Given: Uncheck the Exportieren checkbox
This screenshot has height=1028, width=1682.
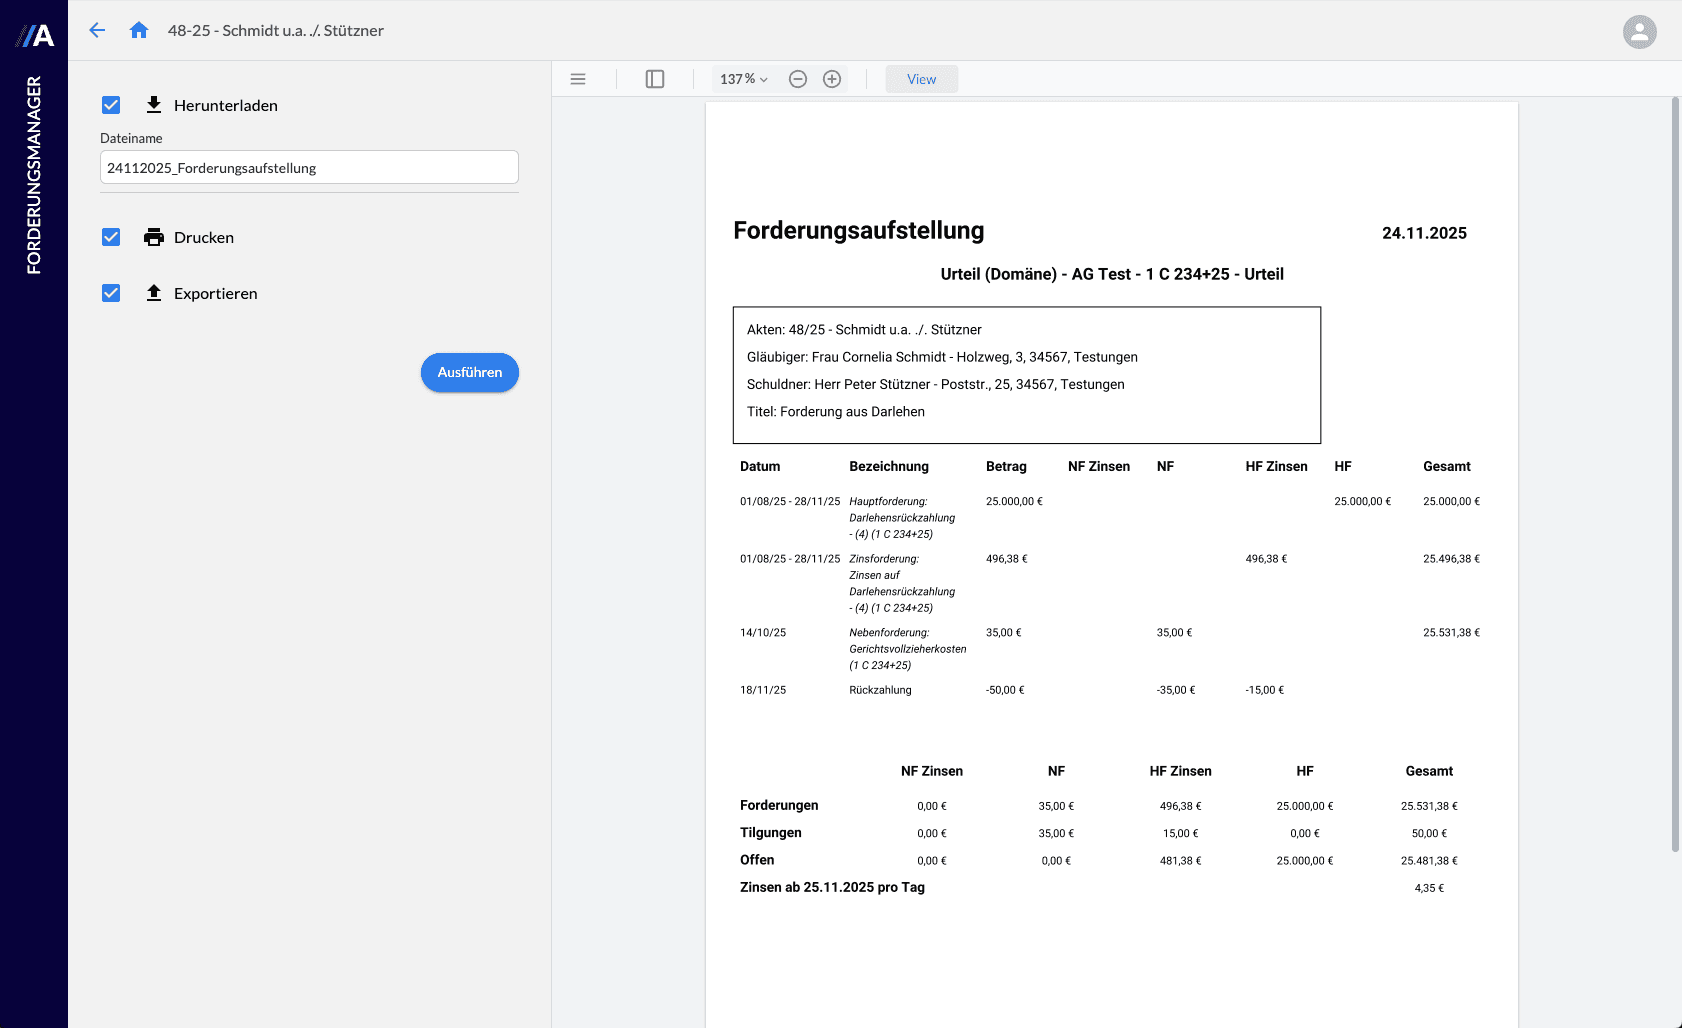Looking at the screenshot, I should click(111, 293).
